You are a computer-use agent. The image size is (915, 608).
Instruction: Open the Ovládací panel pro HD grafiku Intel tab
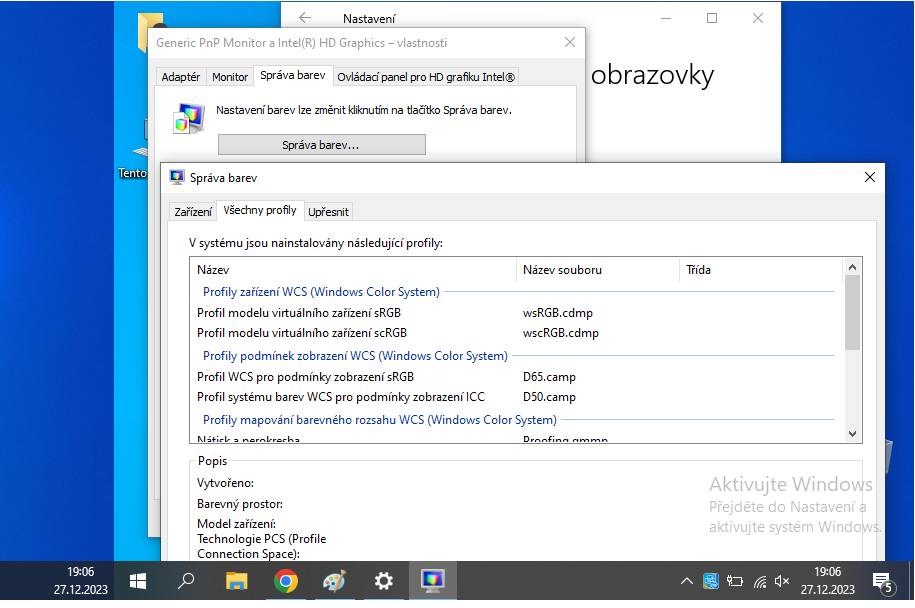click(x=426, y=77)
